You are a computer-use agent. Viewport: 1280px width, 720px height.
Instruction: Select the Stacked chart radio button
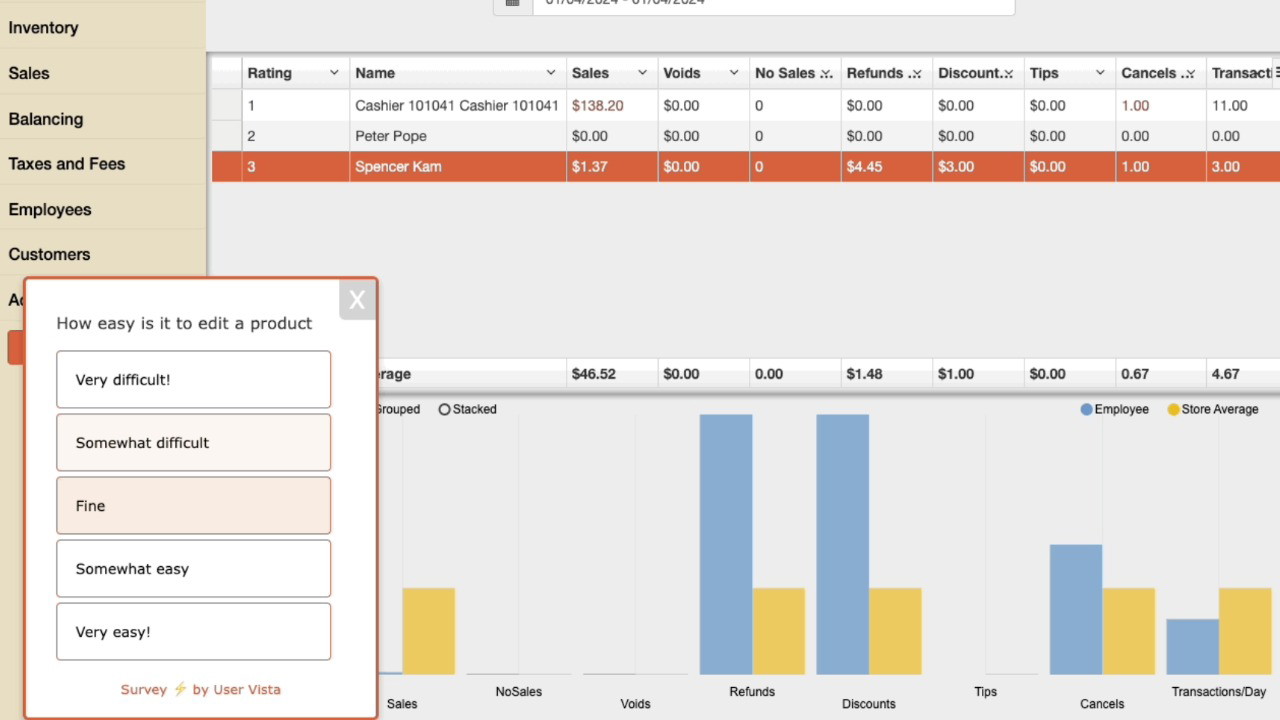[x=445, y=409]
